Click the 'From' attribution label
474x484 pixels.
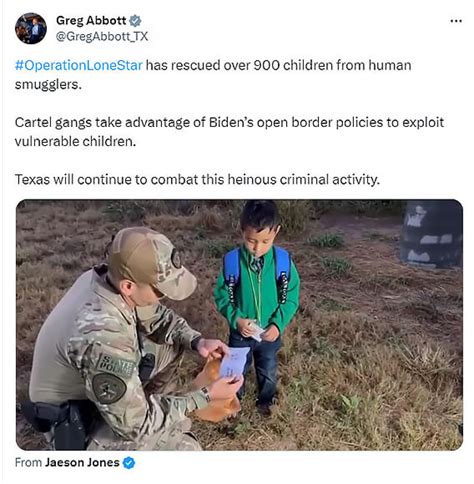[28, 462]
